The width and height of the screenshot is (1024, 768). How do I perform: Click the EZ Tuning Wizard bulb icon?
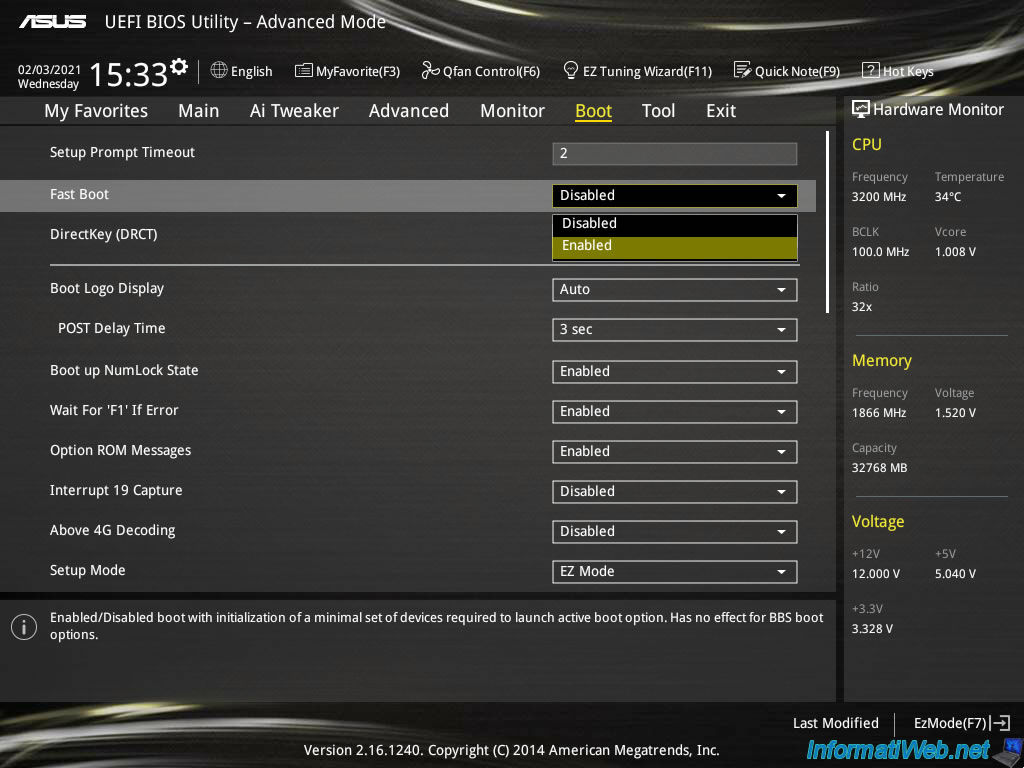571,70
